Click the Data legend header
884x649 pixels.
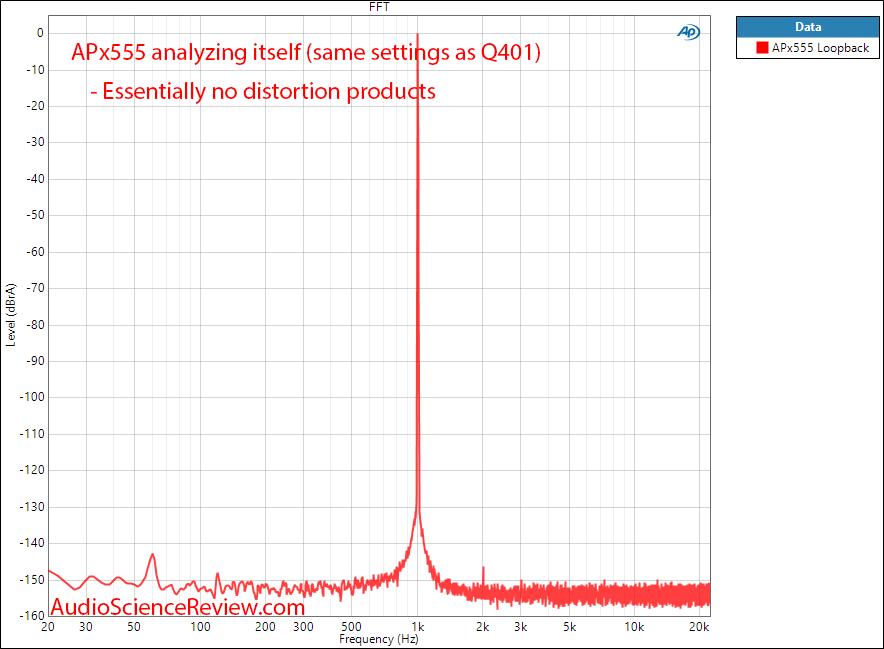(x=807, y=27)
